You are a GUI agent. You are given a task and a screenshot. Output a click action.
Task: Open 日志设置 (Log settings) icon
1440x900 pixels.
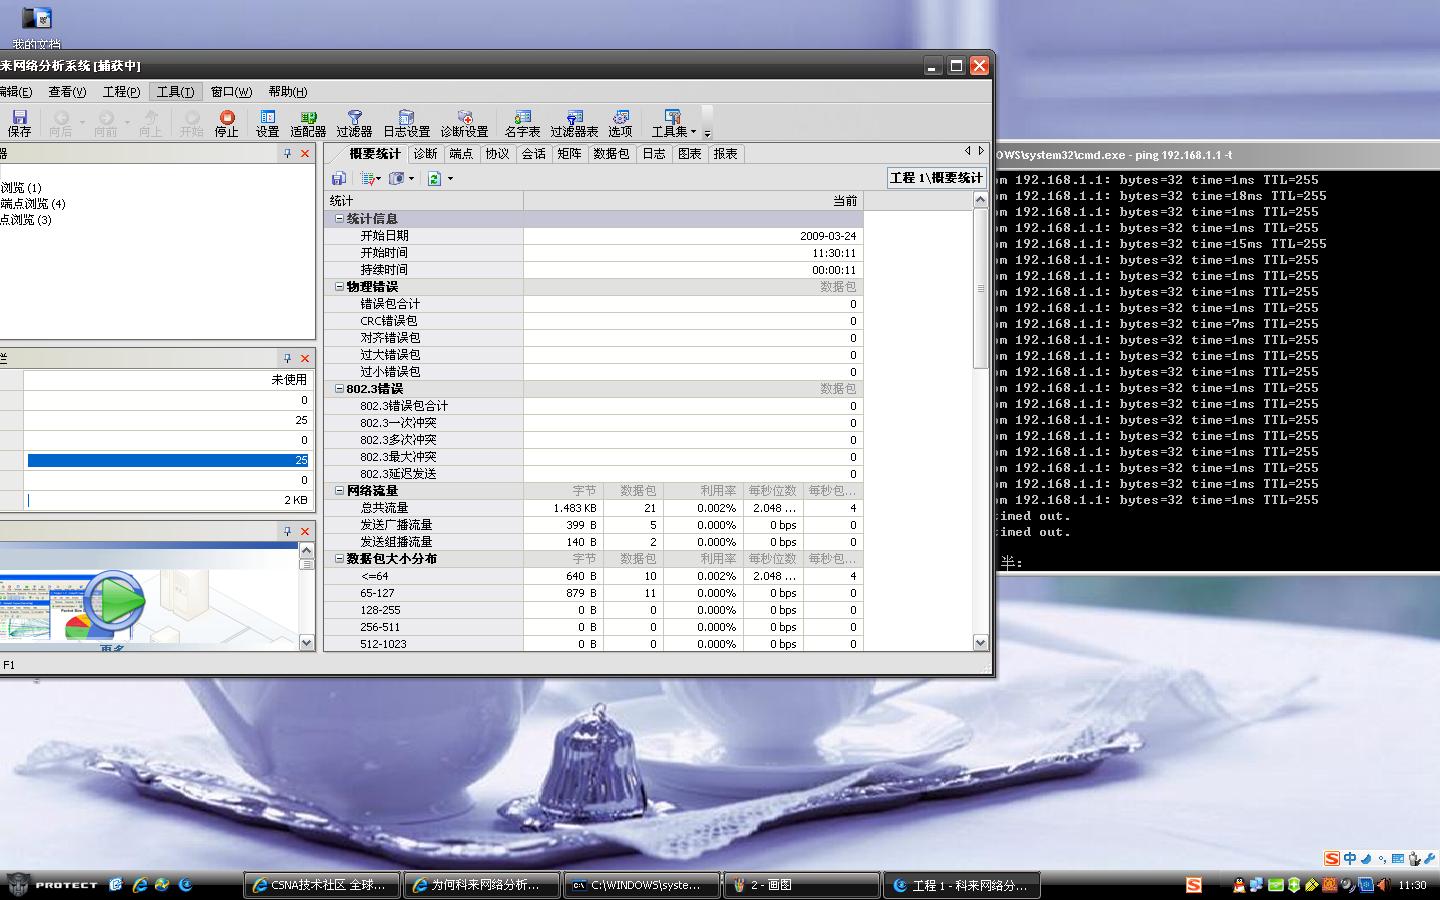point(406,123)
